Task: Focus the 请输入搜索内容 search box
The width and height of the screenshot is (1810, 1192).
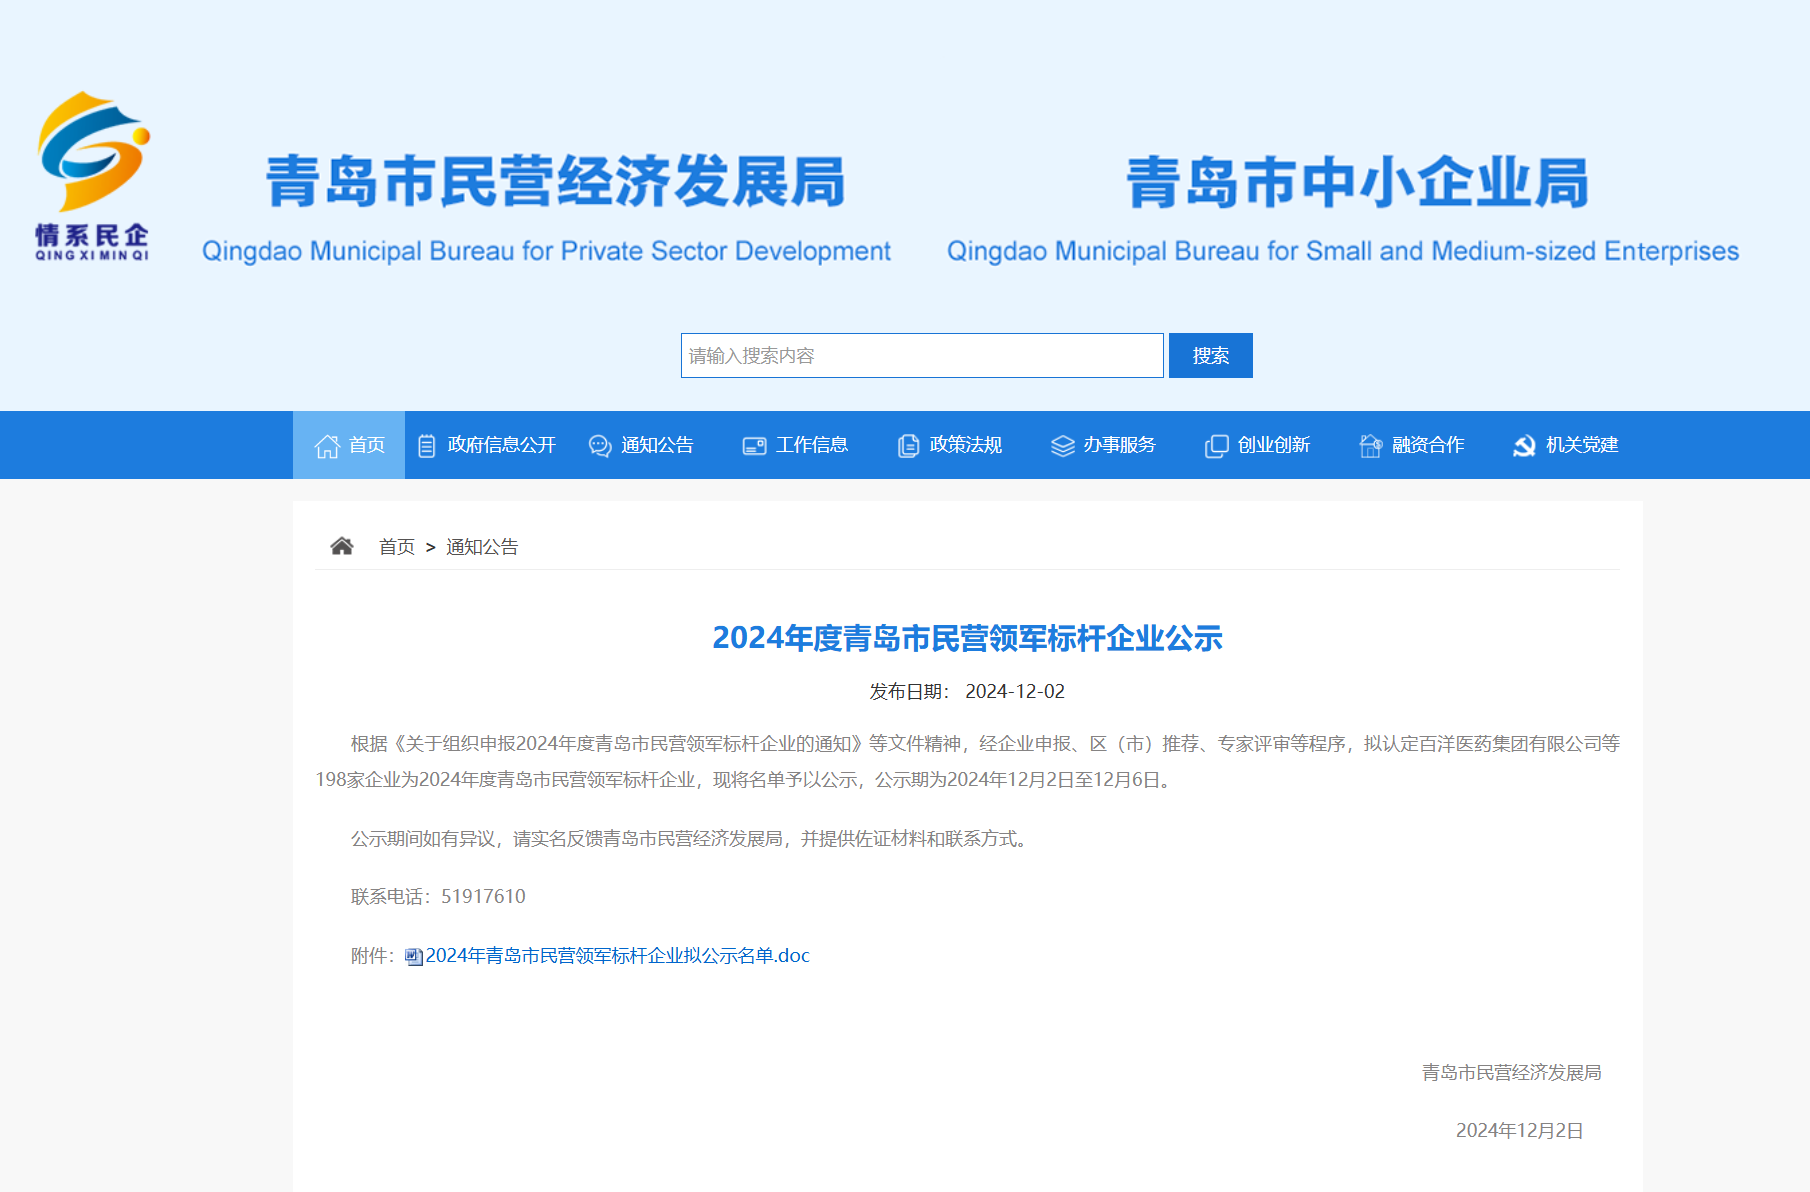Action: pos(922,355)
